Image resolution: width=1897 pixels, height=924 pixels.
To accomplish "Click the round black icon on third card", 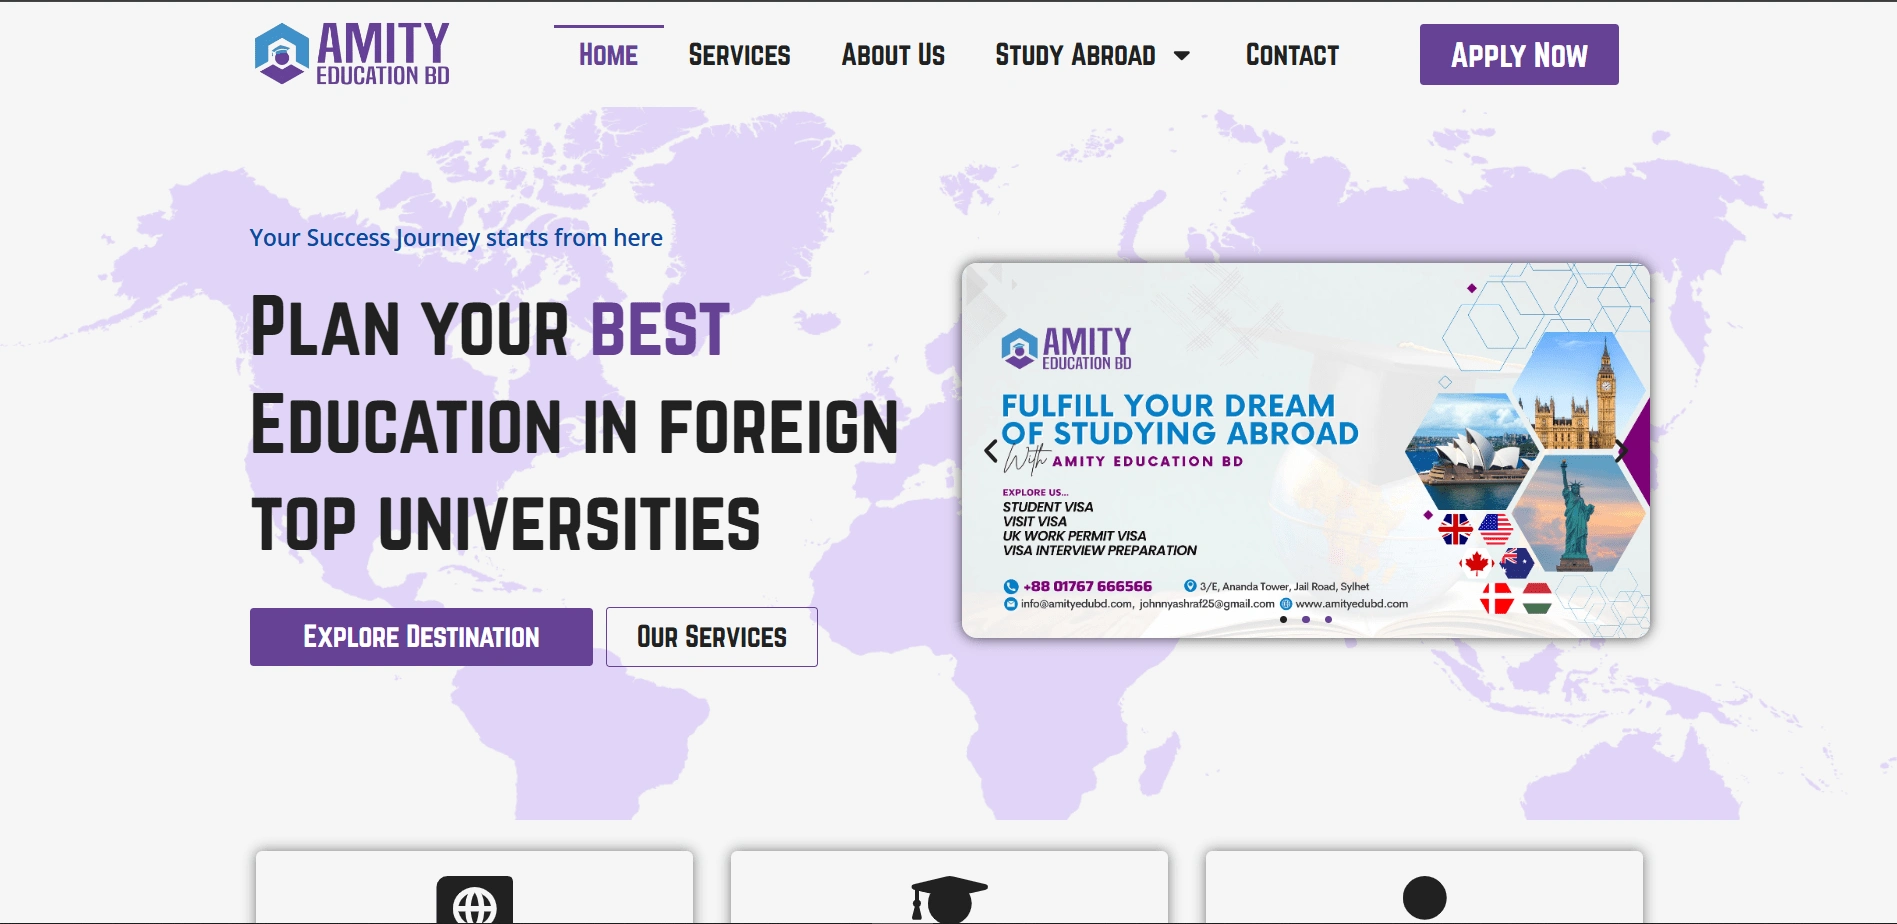I will pyautogui.click(x=1425, y=898).
